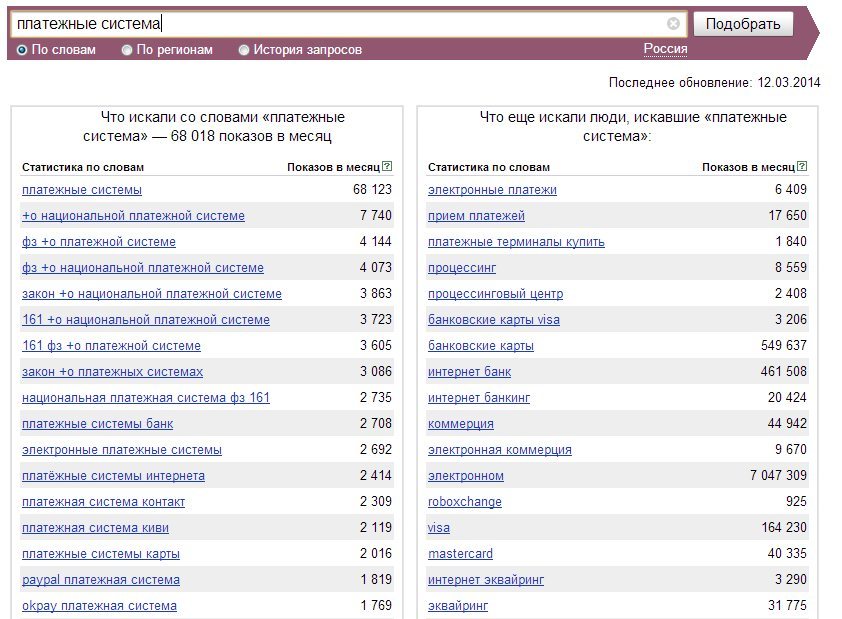Open '161 фз +о платежной системе' link
Image resolution: width=842 pixels, height=619 pixels.
[111, 346]
